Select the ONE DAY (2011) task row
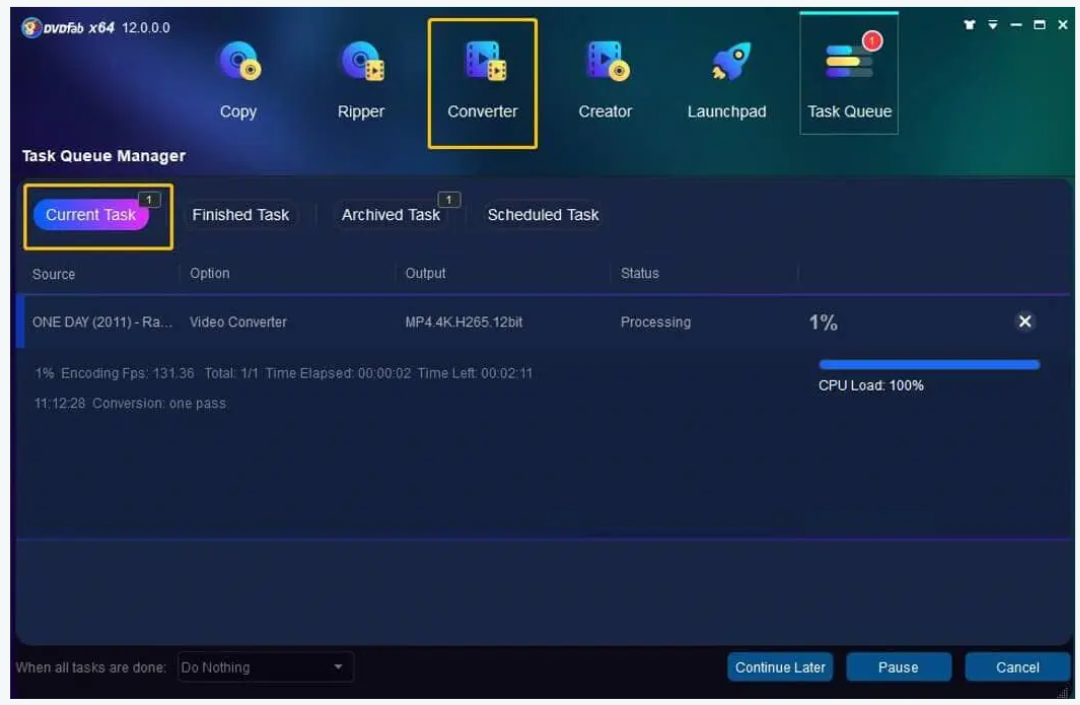The height and width of the screenshot is (705, 1080). point(400,322)
